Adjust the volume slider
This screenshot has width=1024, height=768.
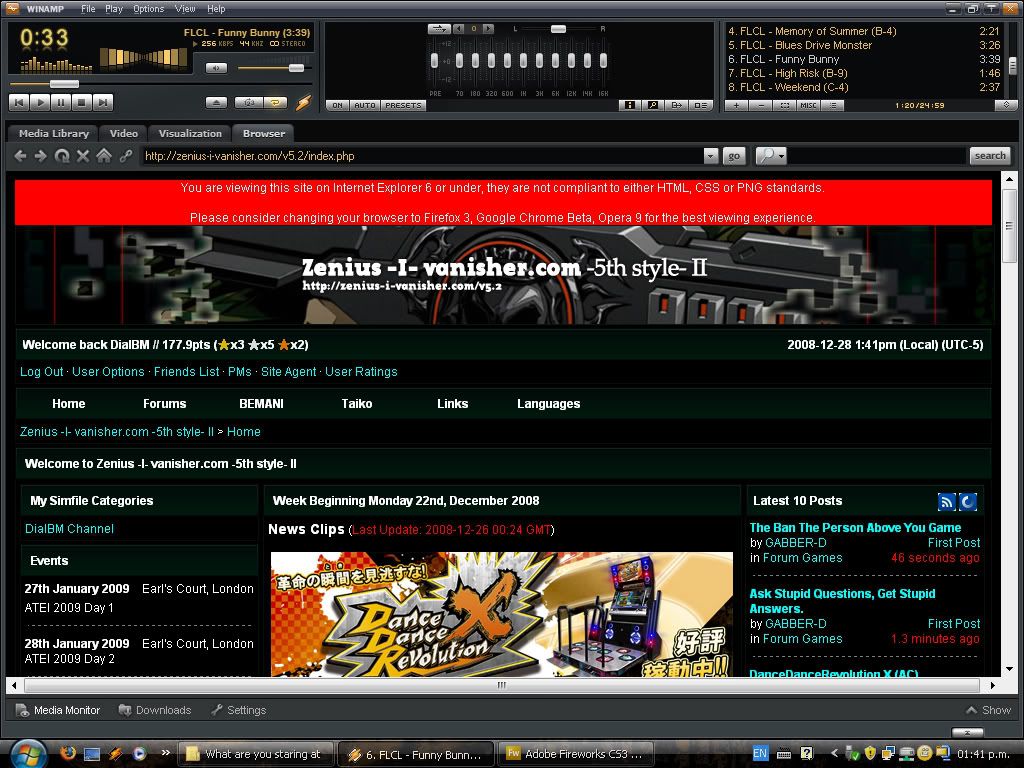[x=273, y=68]
